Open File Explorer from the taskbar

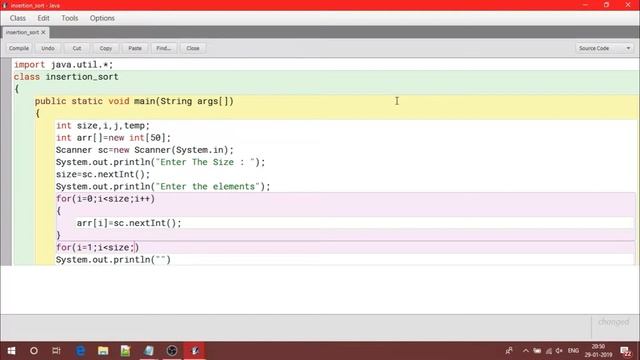(x=103, y=351)
